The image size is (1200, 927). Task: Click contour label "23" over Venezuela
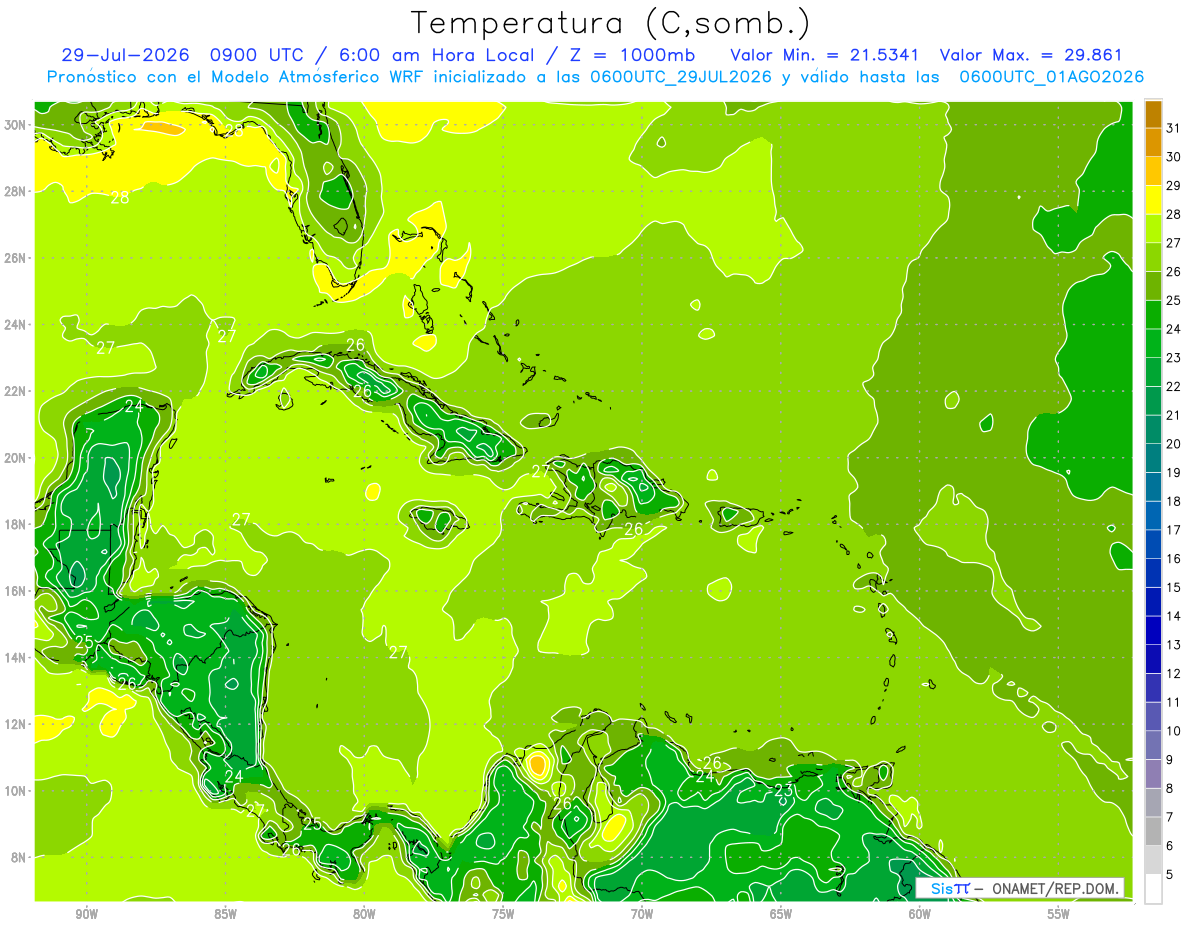[x=784, y=791]
